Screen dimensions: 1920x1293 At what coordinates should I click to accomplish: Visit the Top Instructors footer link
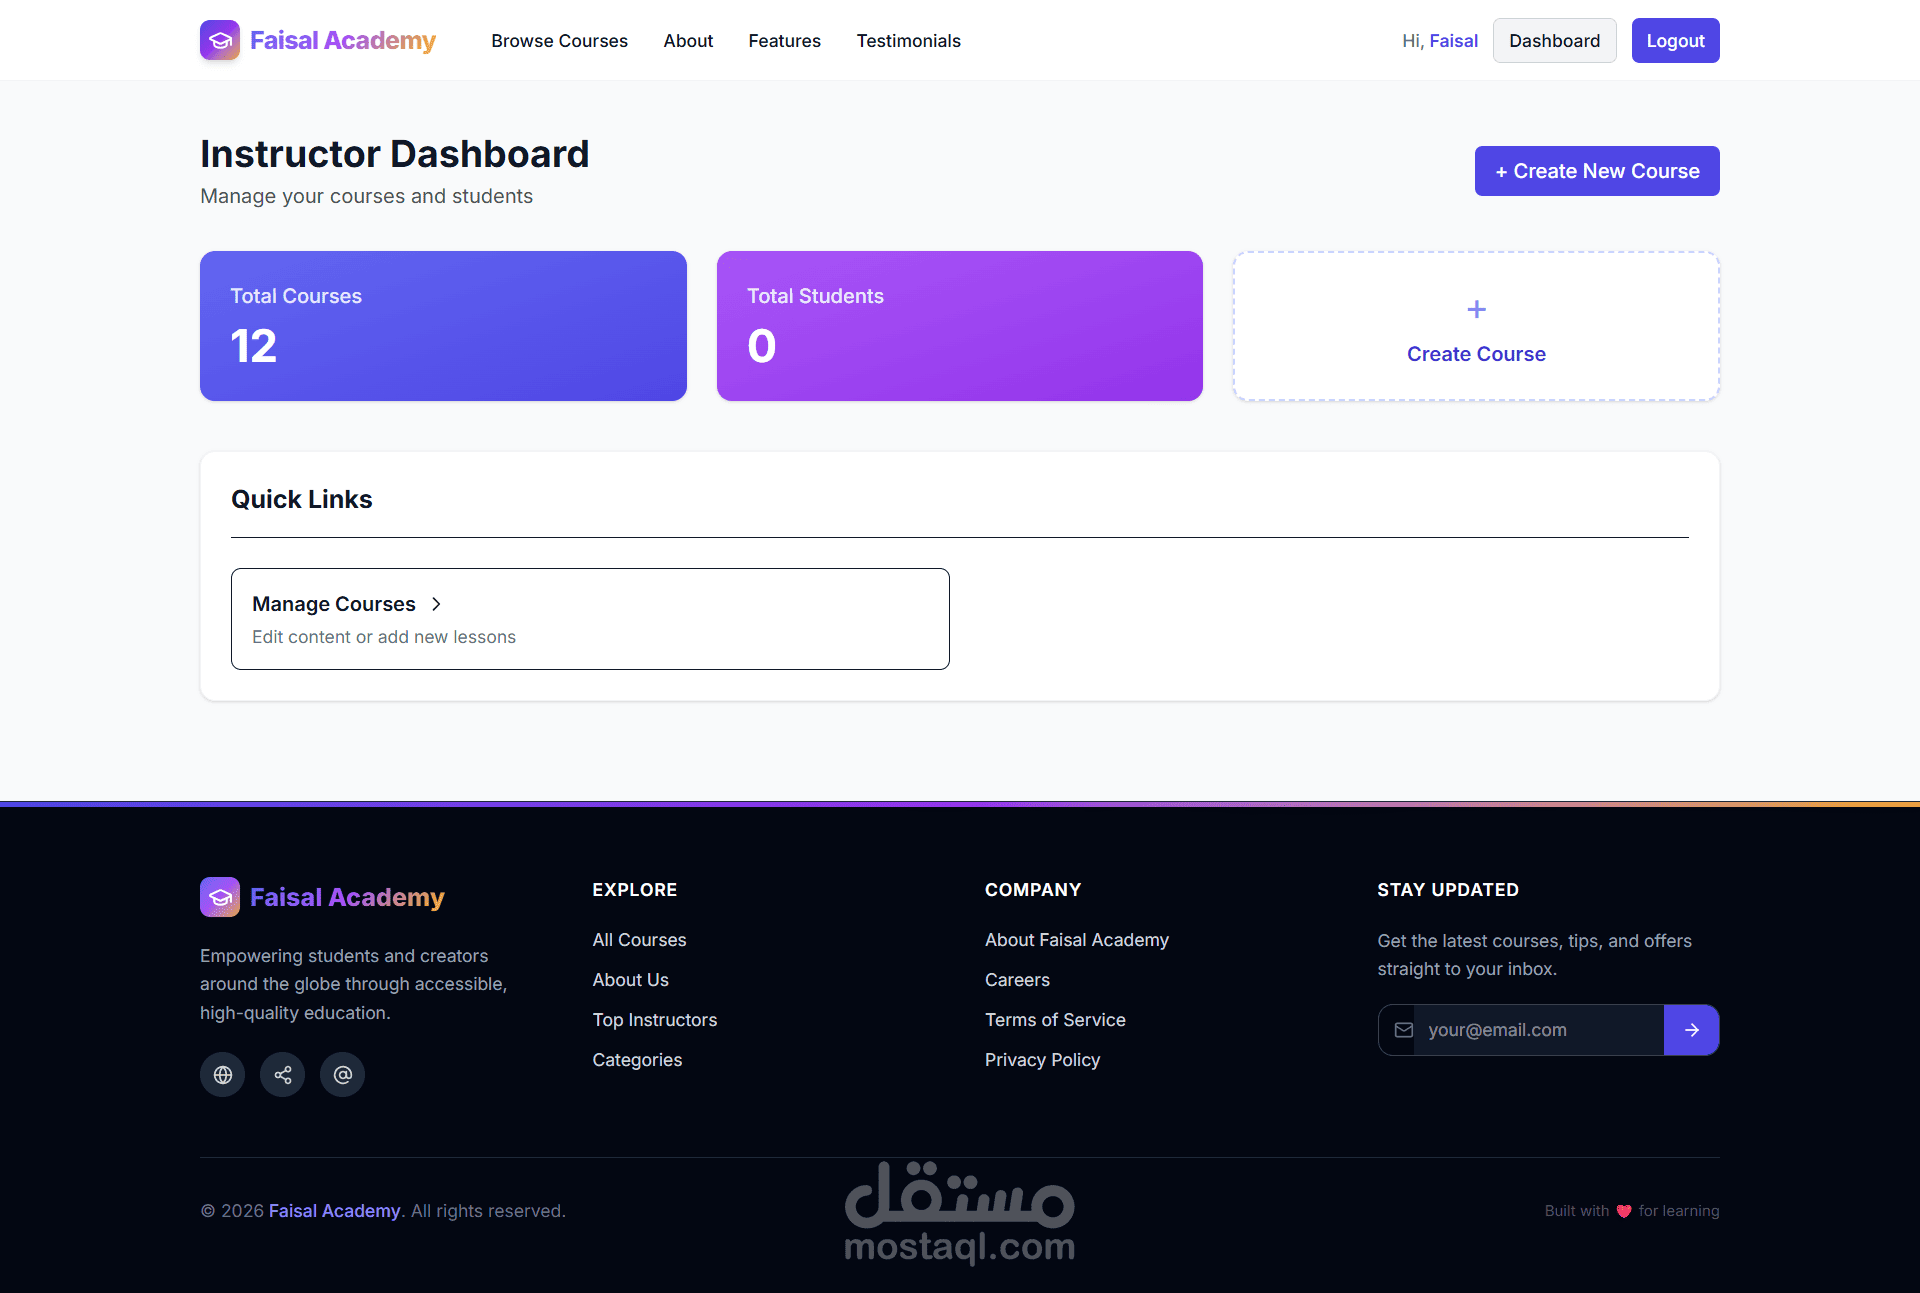tap(655, 1020)
